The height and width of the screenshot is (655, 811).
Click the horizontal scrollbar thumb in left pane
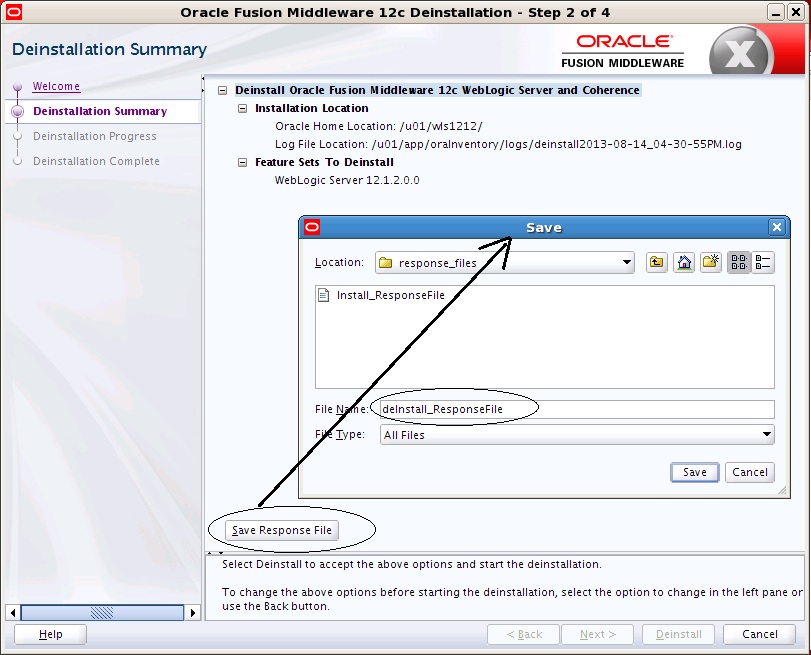pos(102,613)
